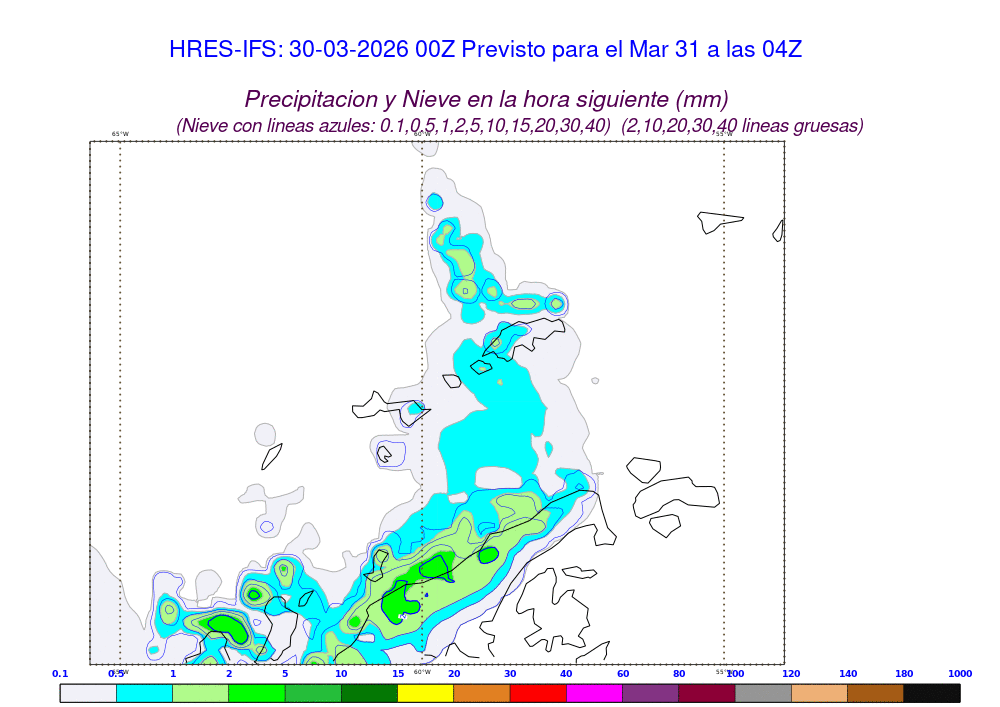This screenshot has height=707, width=1000.
Task: Click the red 30–40 mm legend swatch
Action: 538,692
